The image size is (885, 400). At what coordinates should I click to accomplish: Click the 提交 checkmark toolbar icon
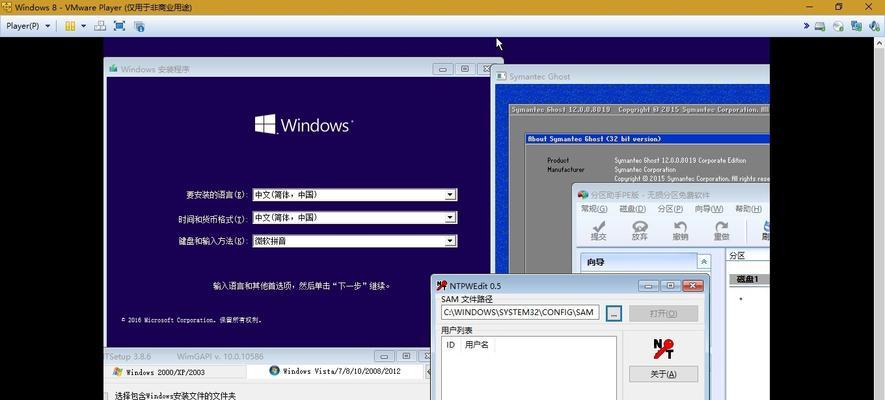coord(598,231)
